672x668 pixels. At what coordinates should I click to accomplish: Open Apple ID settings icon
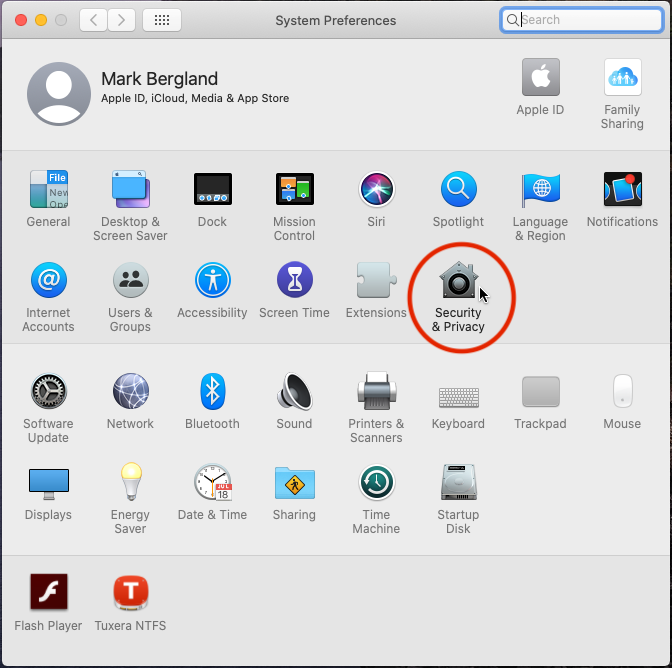540,77
